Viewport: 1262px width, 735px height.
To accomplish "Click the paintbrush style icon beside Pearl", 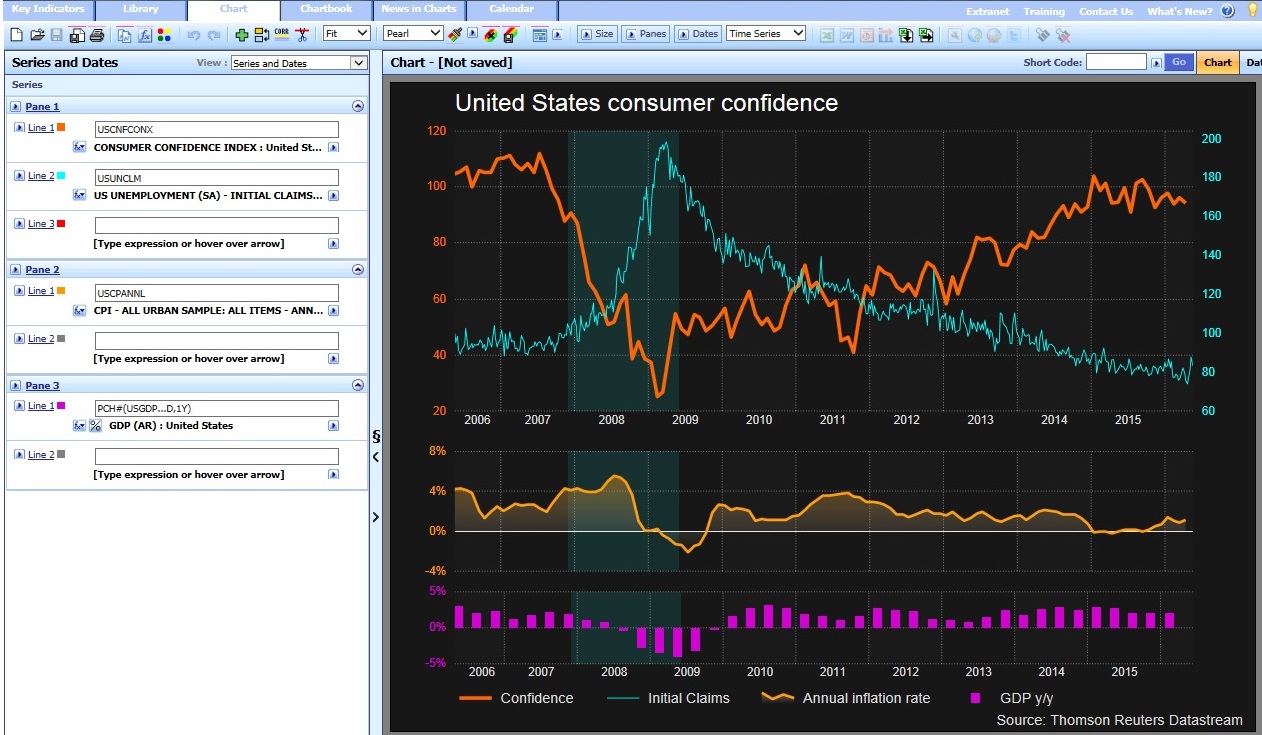I will pos(455,35).
